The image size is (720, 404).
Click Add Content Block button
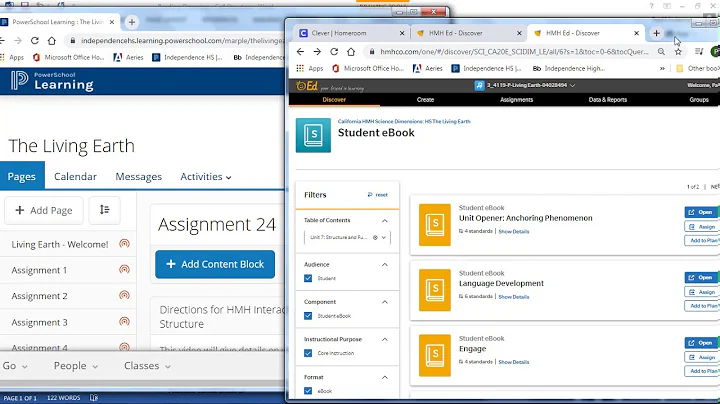pyautogui.click(x=215, y=264)
